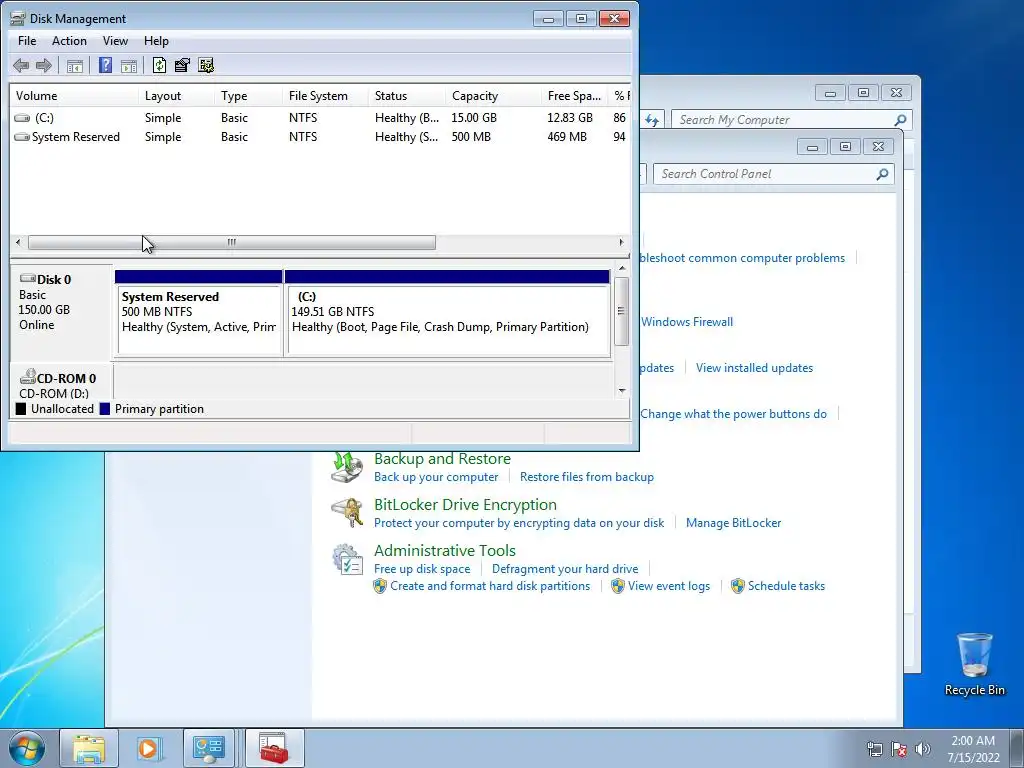
Task: Click the BitLocker Drive Encryption keys icon
Action: (x=347, y=513)
